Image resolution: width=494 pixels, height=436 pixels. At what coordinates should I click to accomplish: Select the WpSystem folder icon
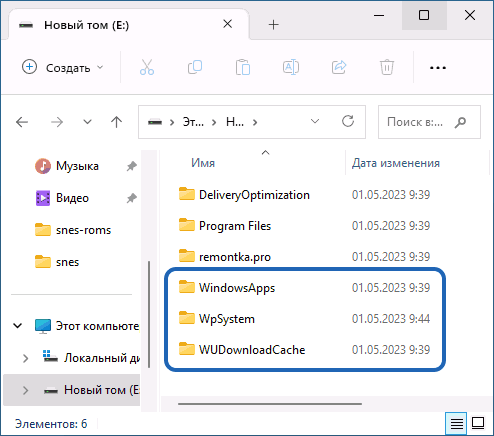(187, 318)
